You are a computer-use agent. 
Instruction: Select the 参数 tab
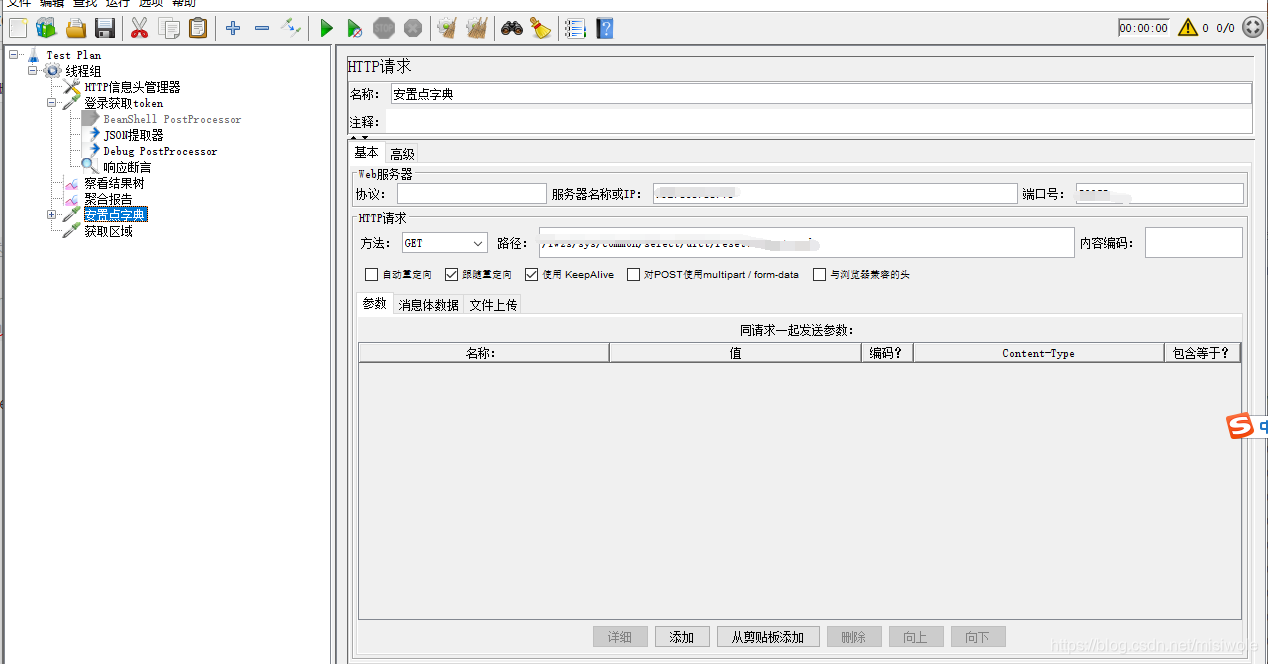pyautogui.click(x=375, y=303)
